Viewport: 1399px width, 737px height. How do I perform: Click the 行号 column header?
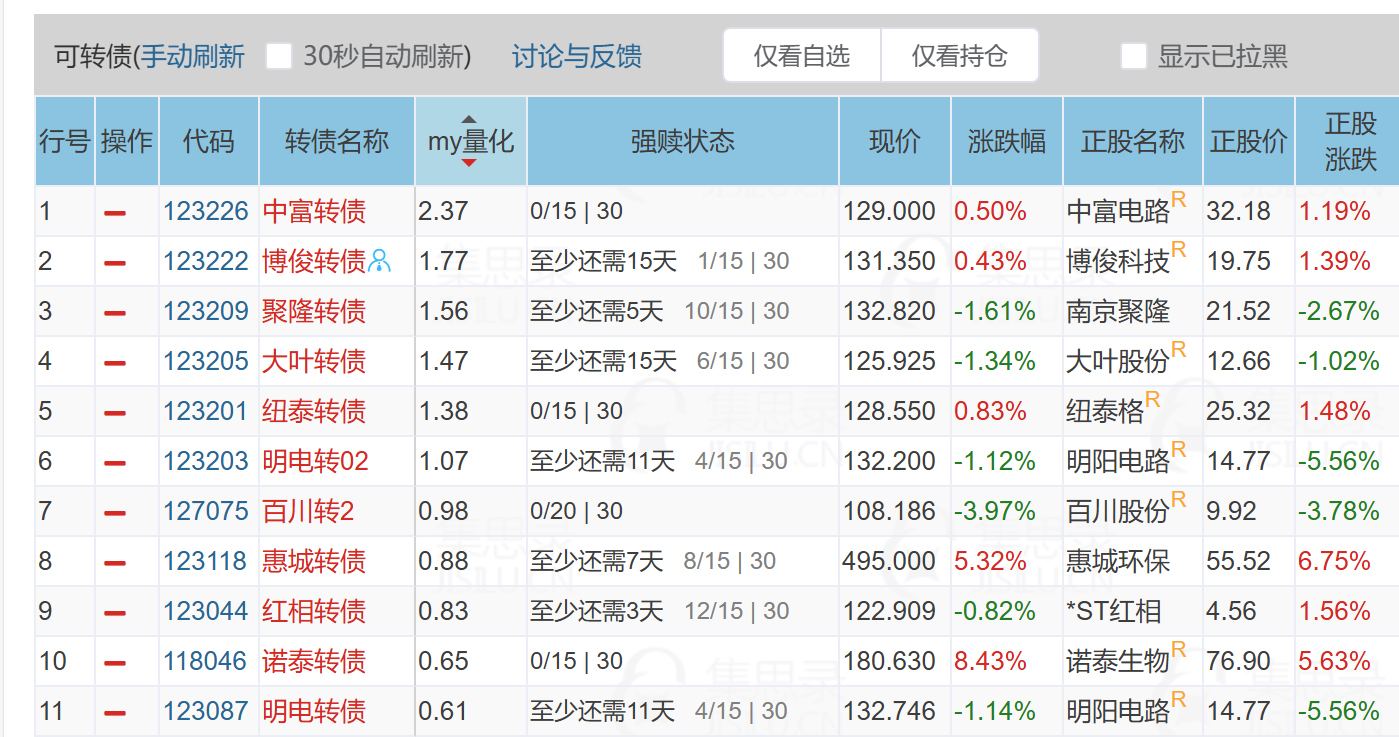pos(65,141)
